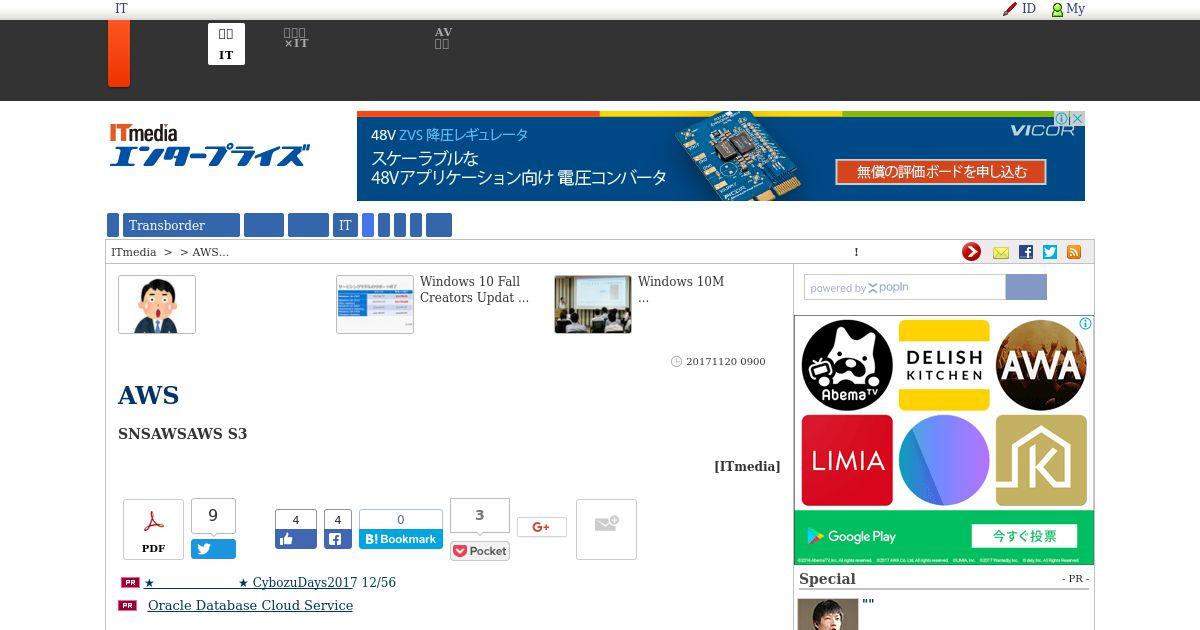Viewport: 1200px width, 630px height.
Task: Open the orange RSS feed icon
Action: coord(1074,252)
